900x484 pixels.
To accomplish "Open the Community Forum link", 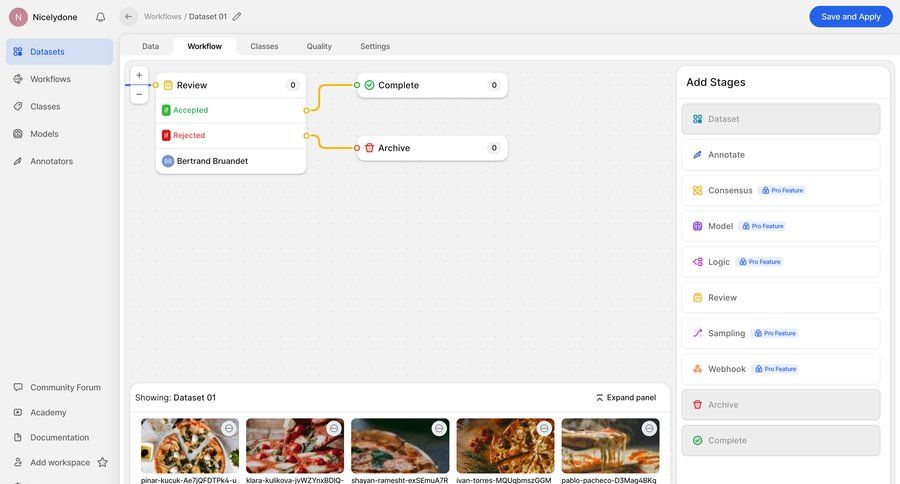I will (x=65, y=387).
